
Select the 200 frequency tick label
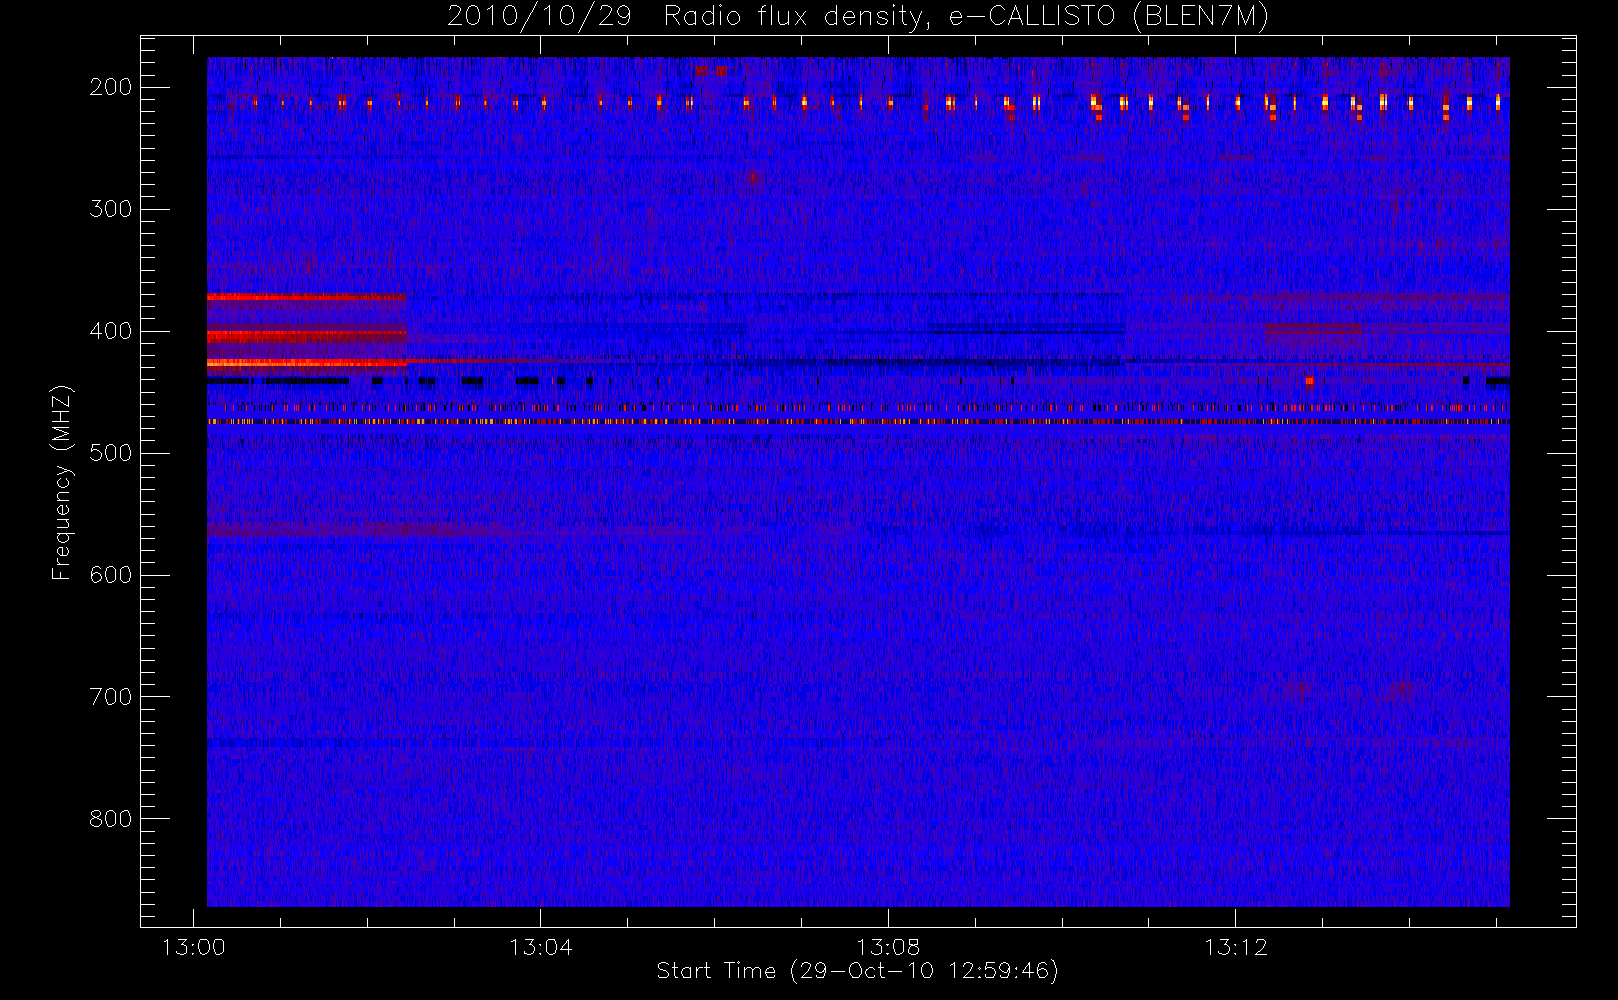[x=110, y=87]
